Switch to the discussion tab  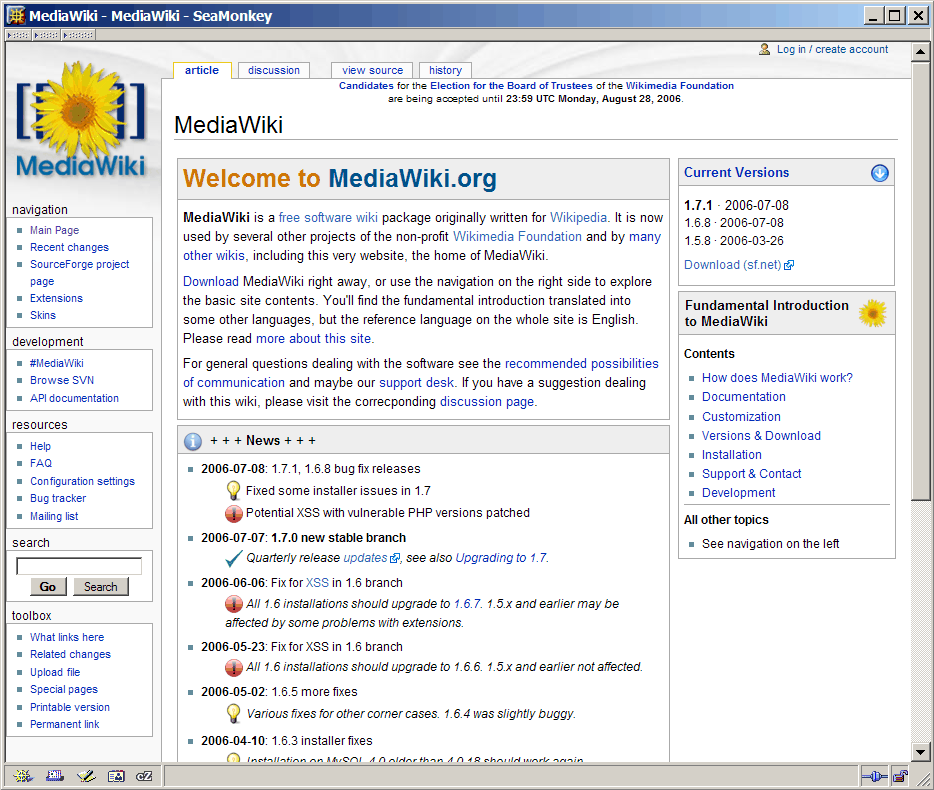pyautogui.click(x=274, y=70)
